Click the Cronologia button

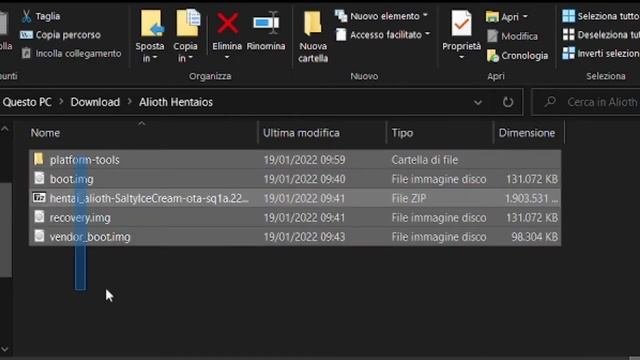517,55
